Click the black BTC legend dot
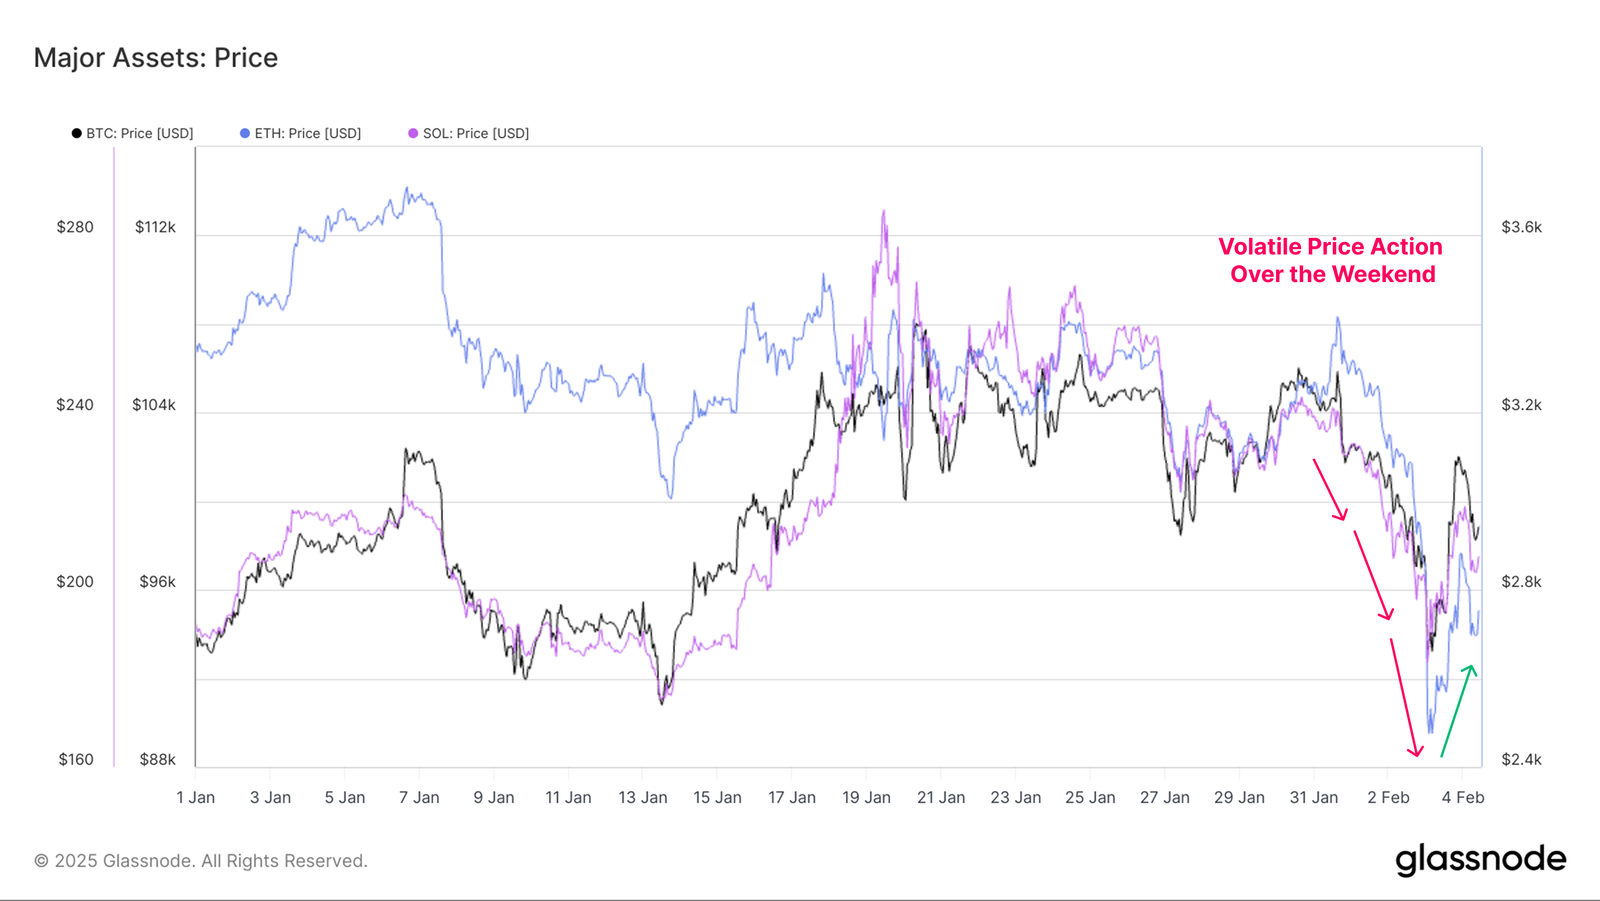Viewport: 1600px width, 901px height. click(77, 133)
